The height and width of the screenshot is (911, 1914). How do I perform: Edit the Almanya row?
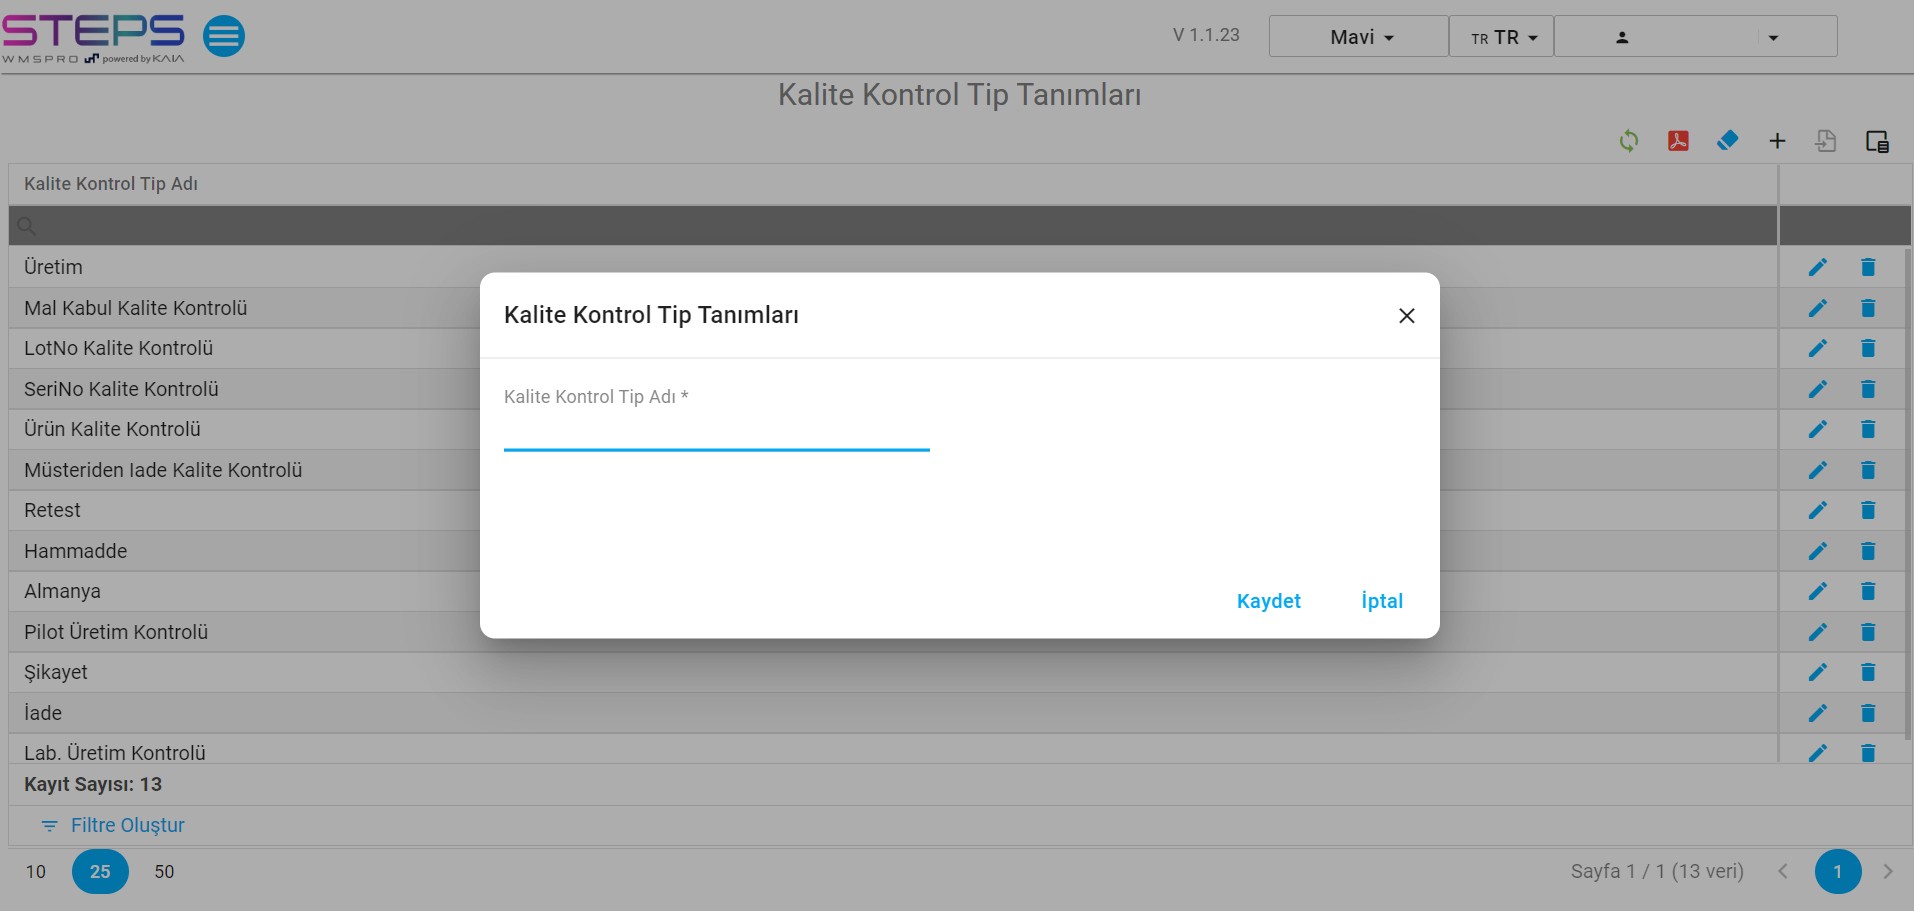point(1818,591)
